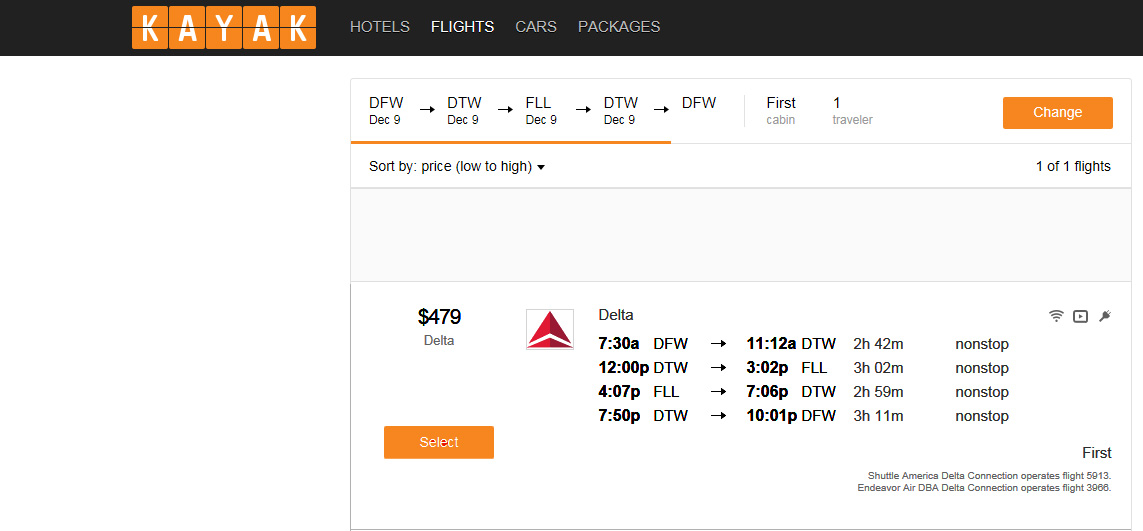The image size is (1143, 531).
Task: Switch to the FLIGHTS section
Action: 462,27
